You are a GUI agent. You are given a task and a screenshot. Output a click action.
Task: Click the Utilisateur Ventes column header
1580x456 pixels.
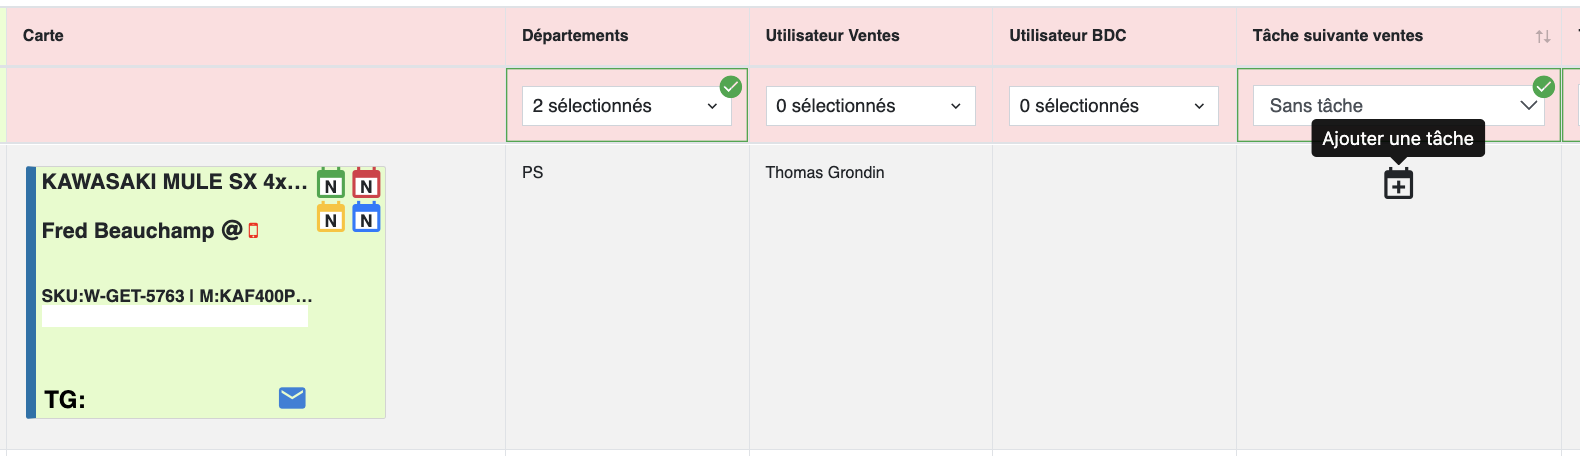[x=832, y=36]
